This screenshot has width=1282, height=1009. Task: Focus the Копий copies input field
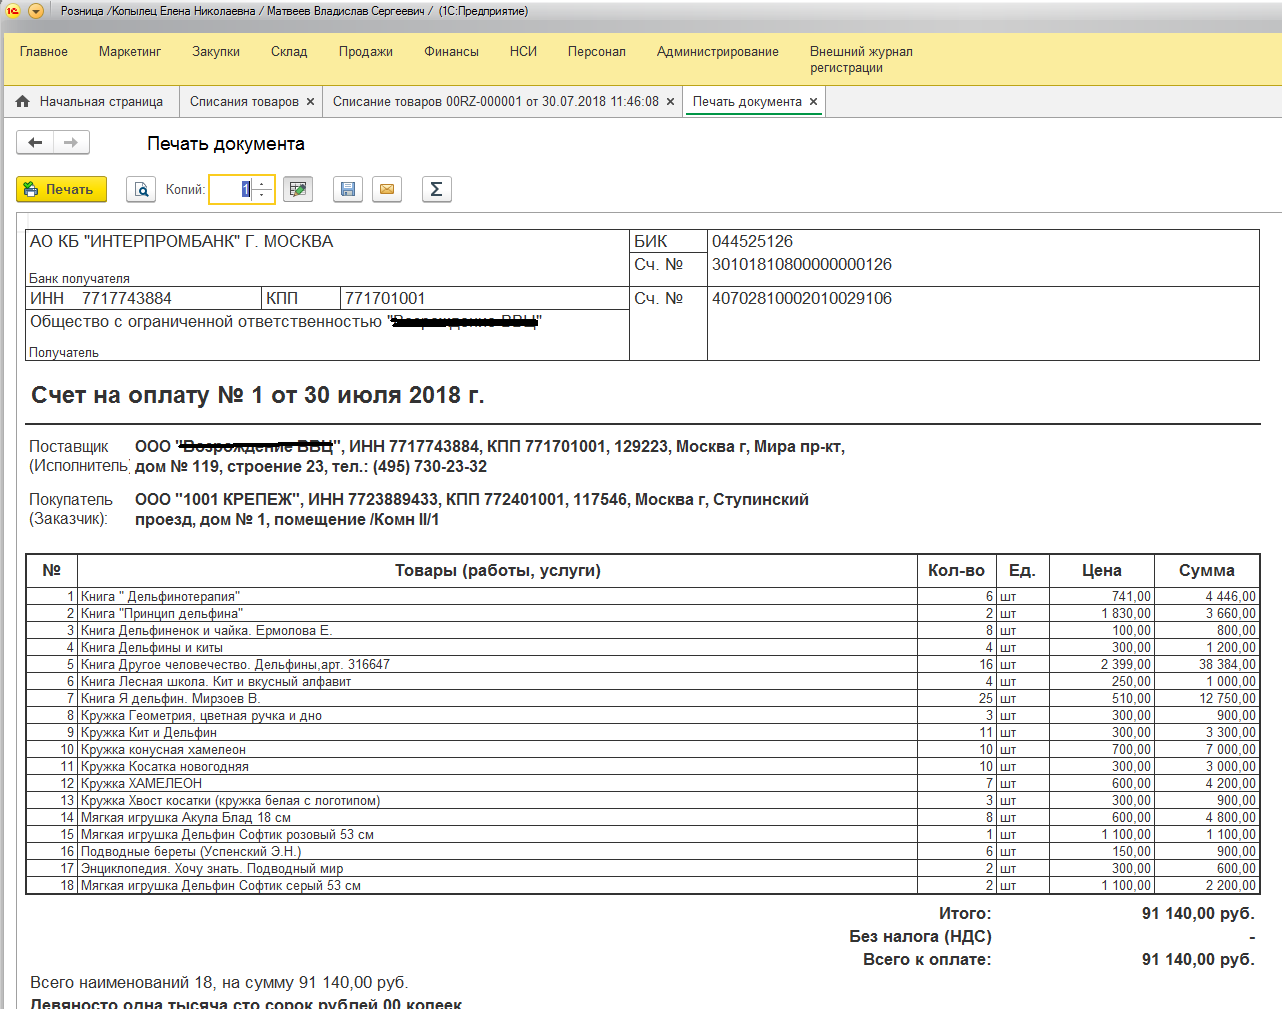point(231,189)
